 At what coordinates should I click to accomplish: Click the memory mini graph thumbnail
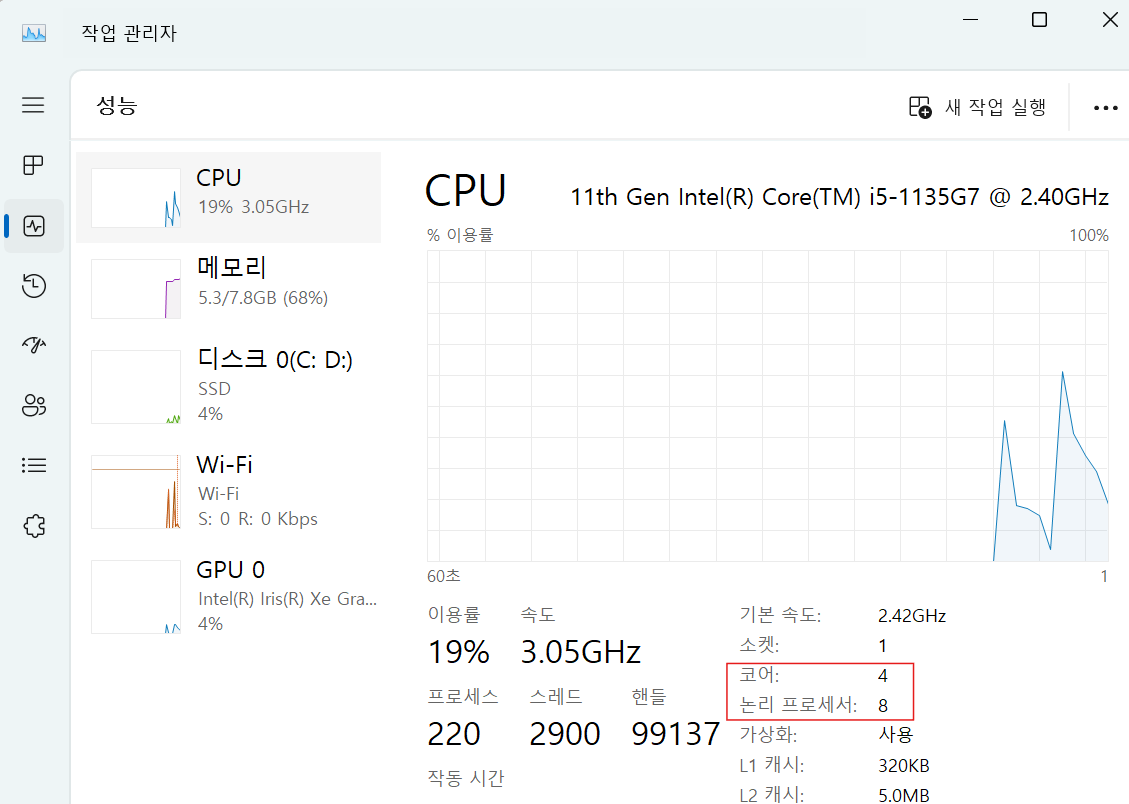135,289
